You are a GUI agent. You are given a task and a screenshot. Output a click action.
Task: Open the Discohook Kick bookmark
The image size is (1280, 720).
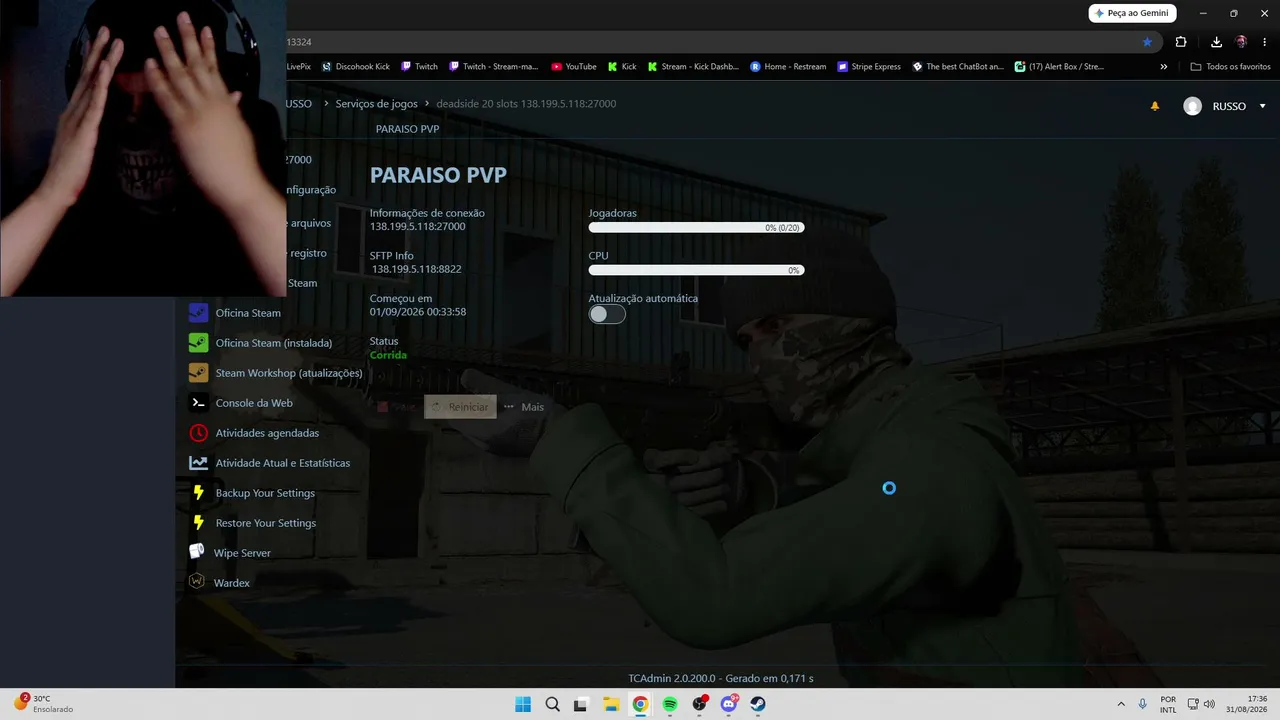[356, 67]
